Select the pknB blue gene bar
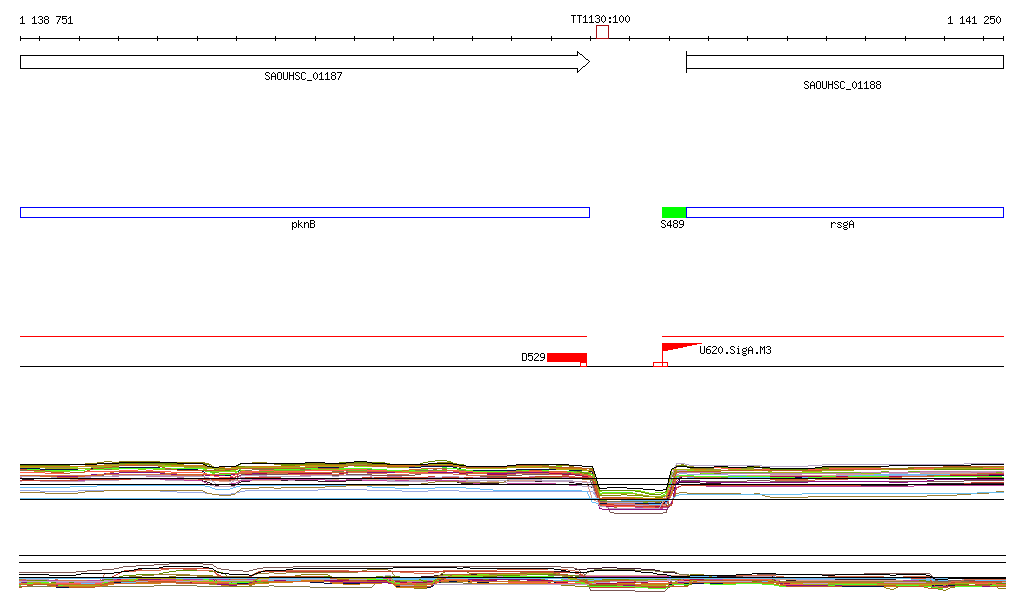 click(305, 212)
